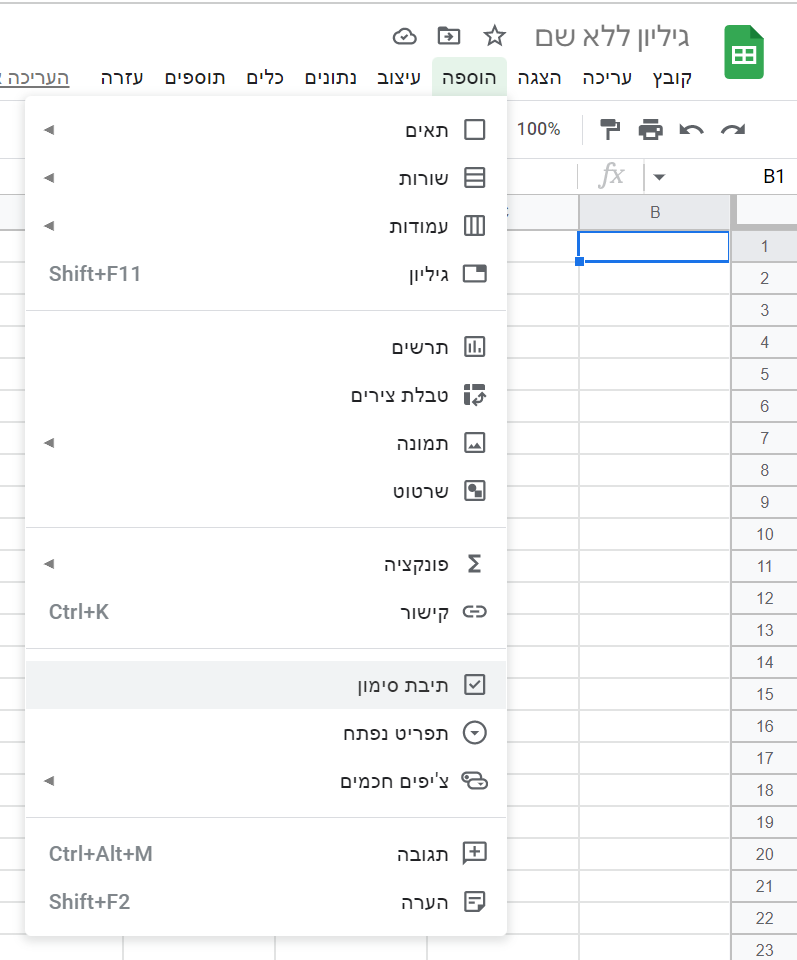Open the name box dropdown arrow
Viewport: 797px width, 960px height.
[659, 178]
